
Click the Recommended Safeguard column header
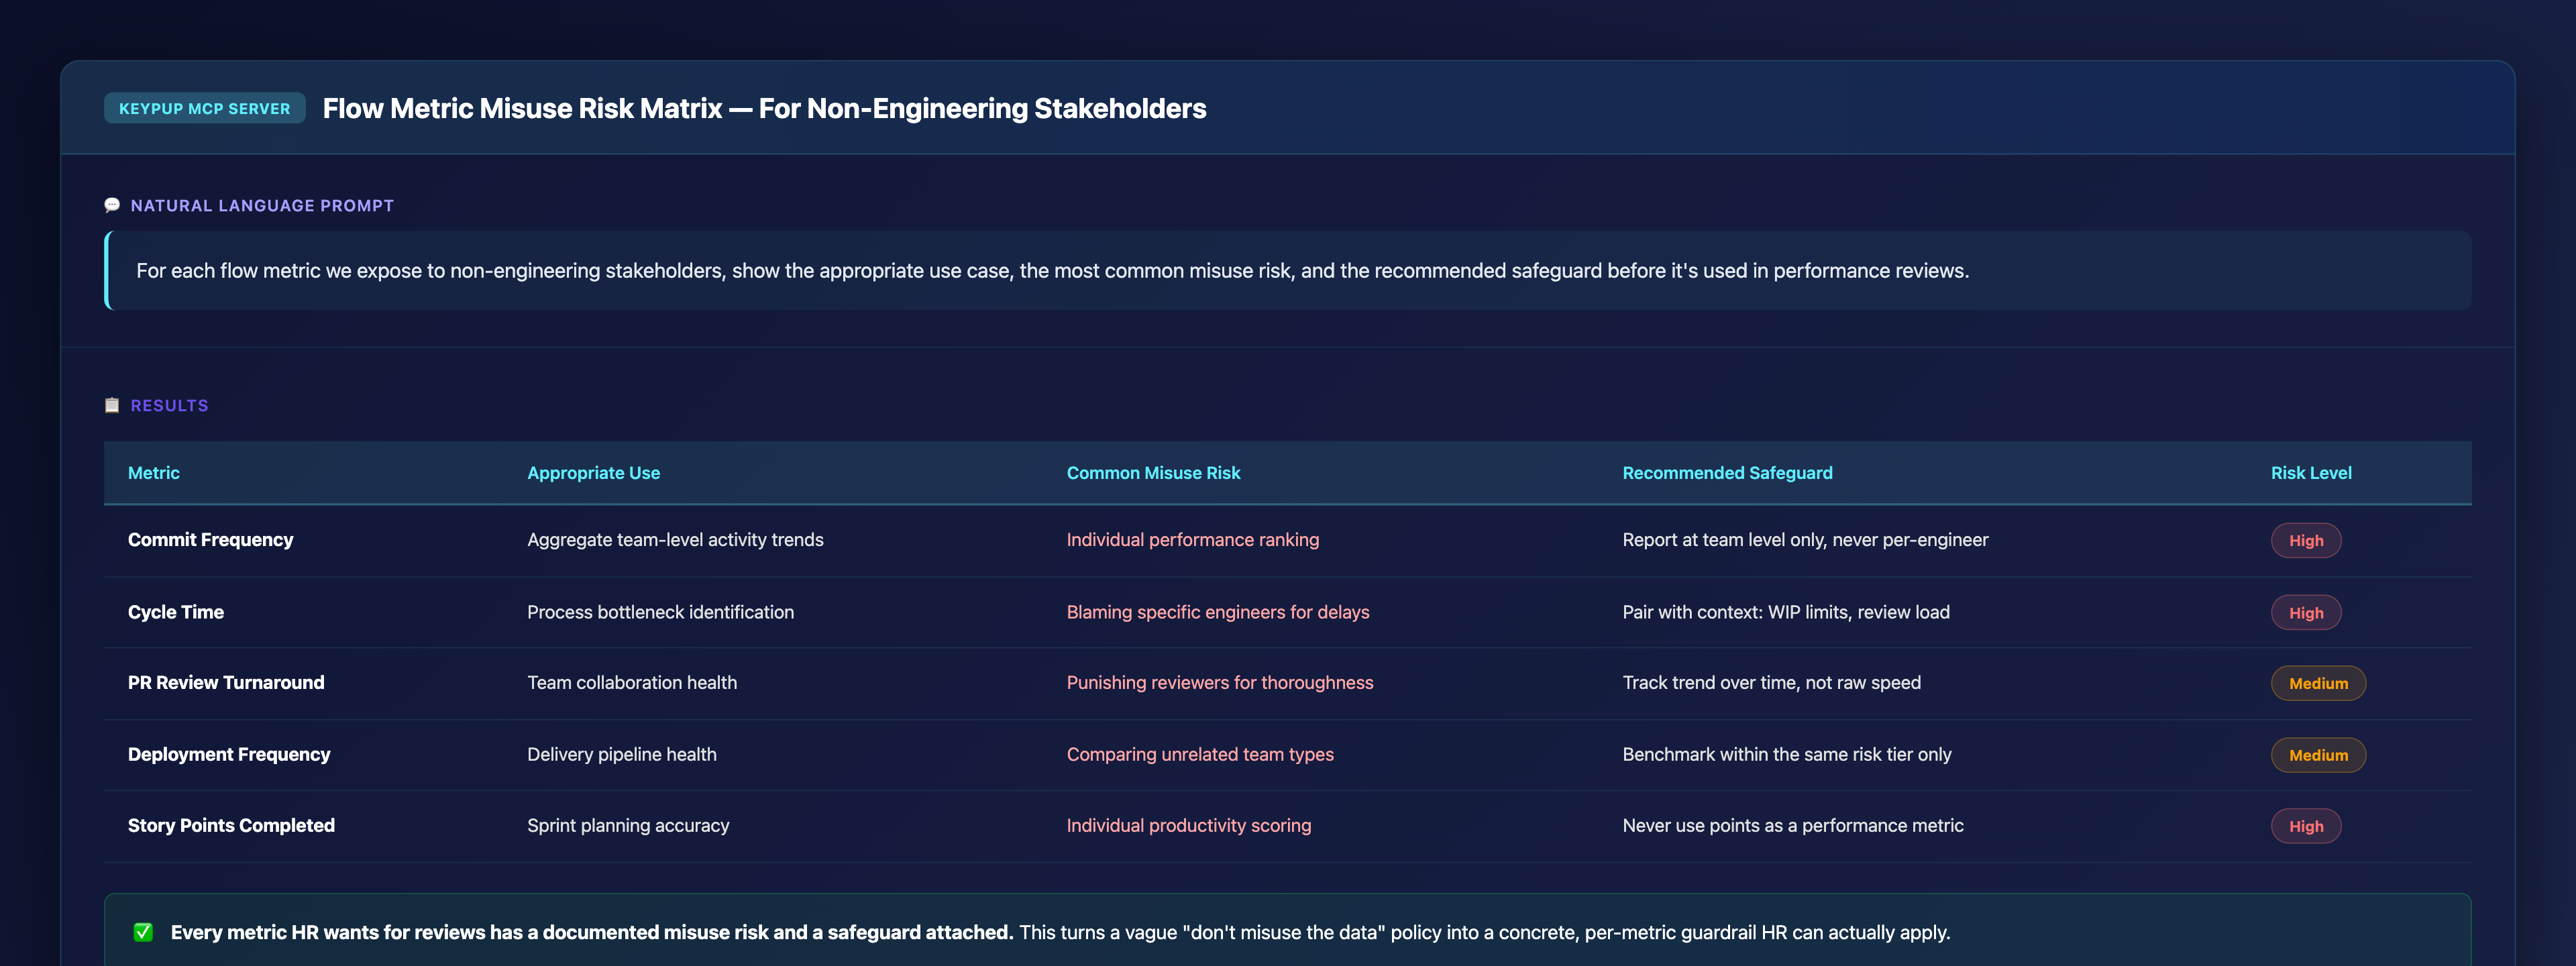coord(1727,473)
